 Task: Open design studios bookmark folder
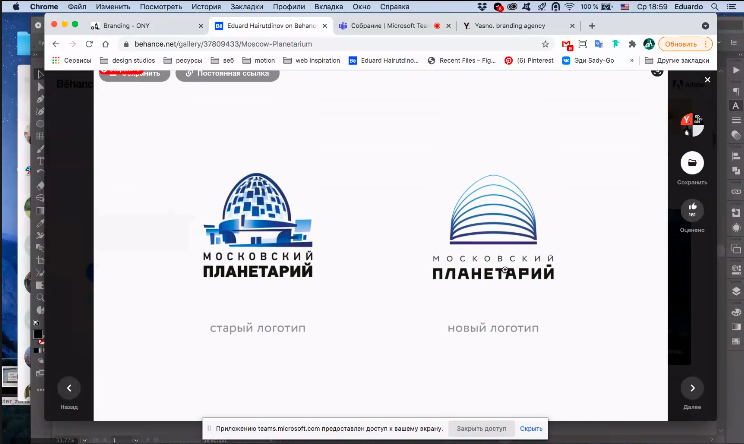click(x=128, y=61)
